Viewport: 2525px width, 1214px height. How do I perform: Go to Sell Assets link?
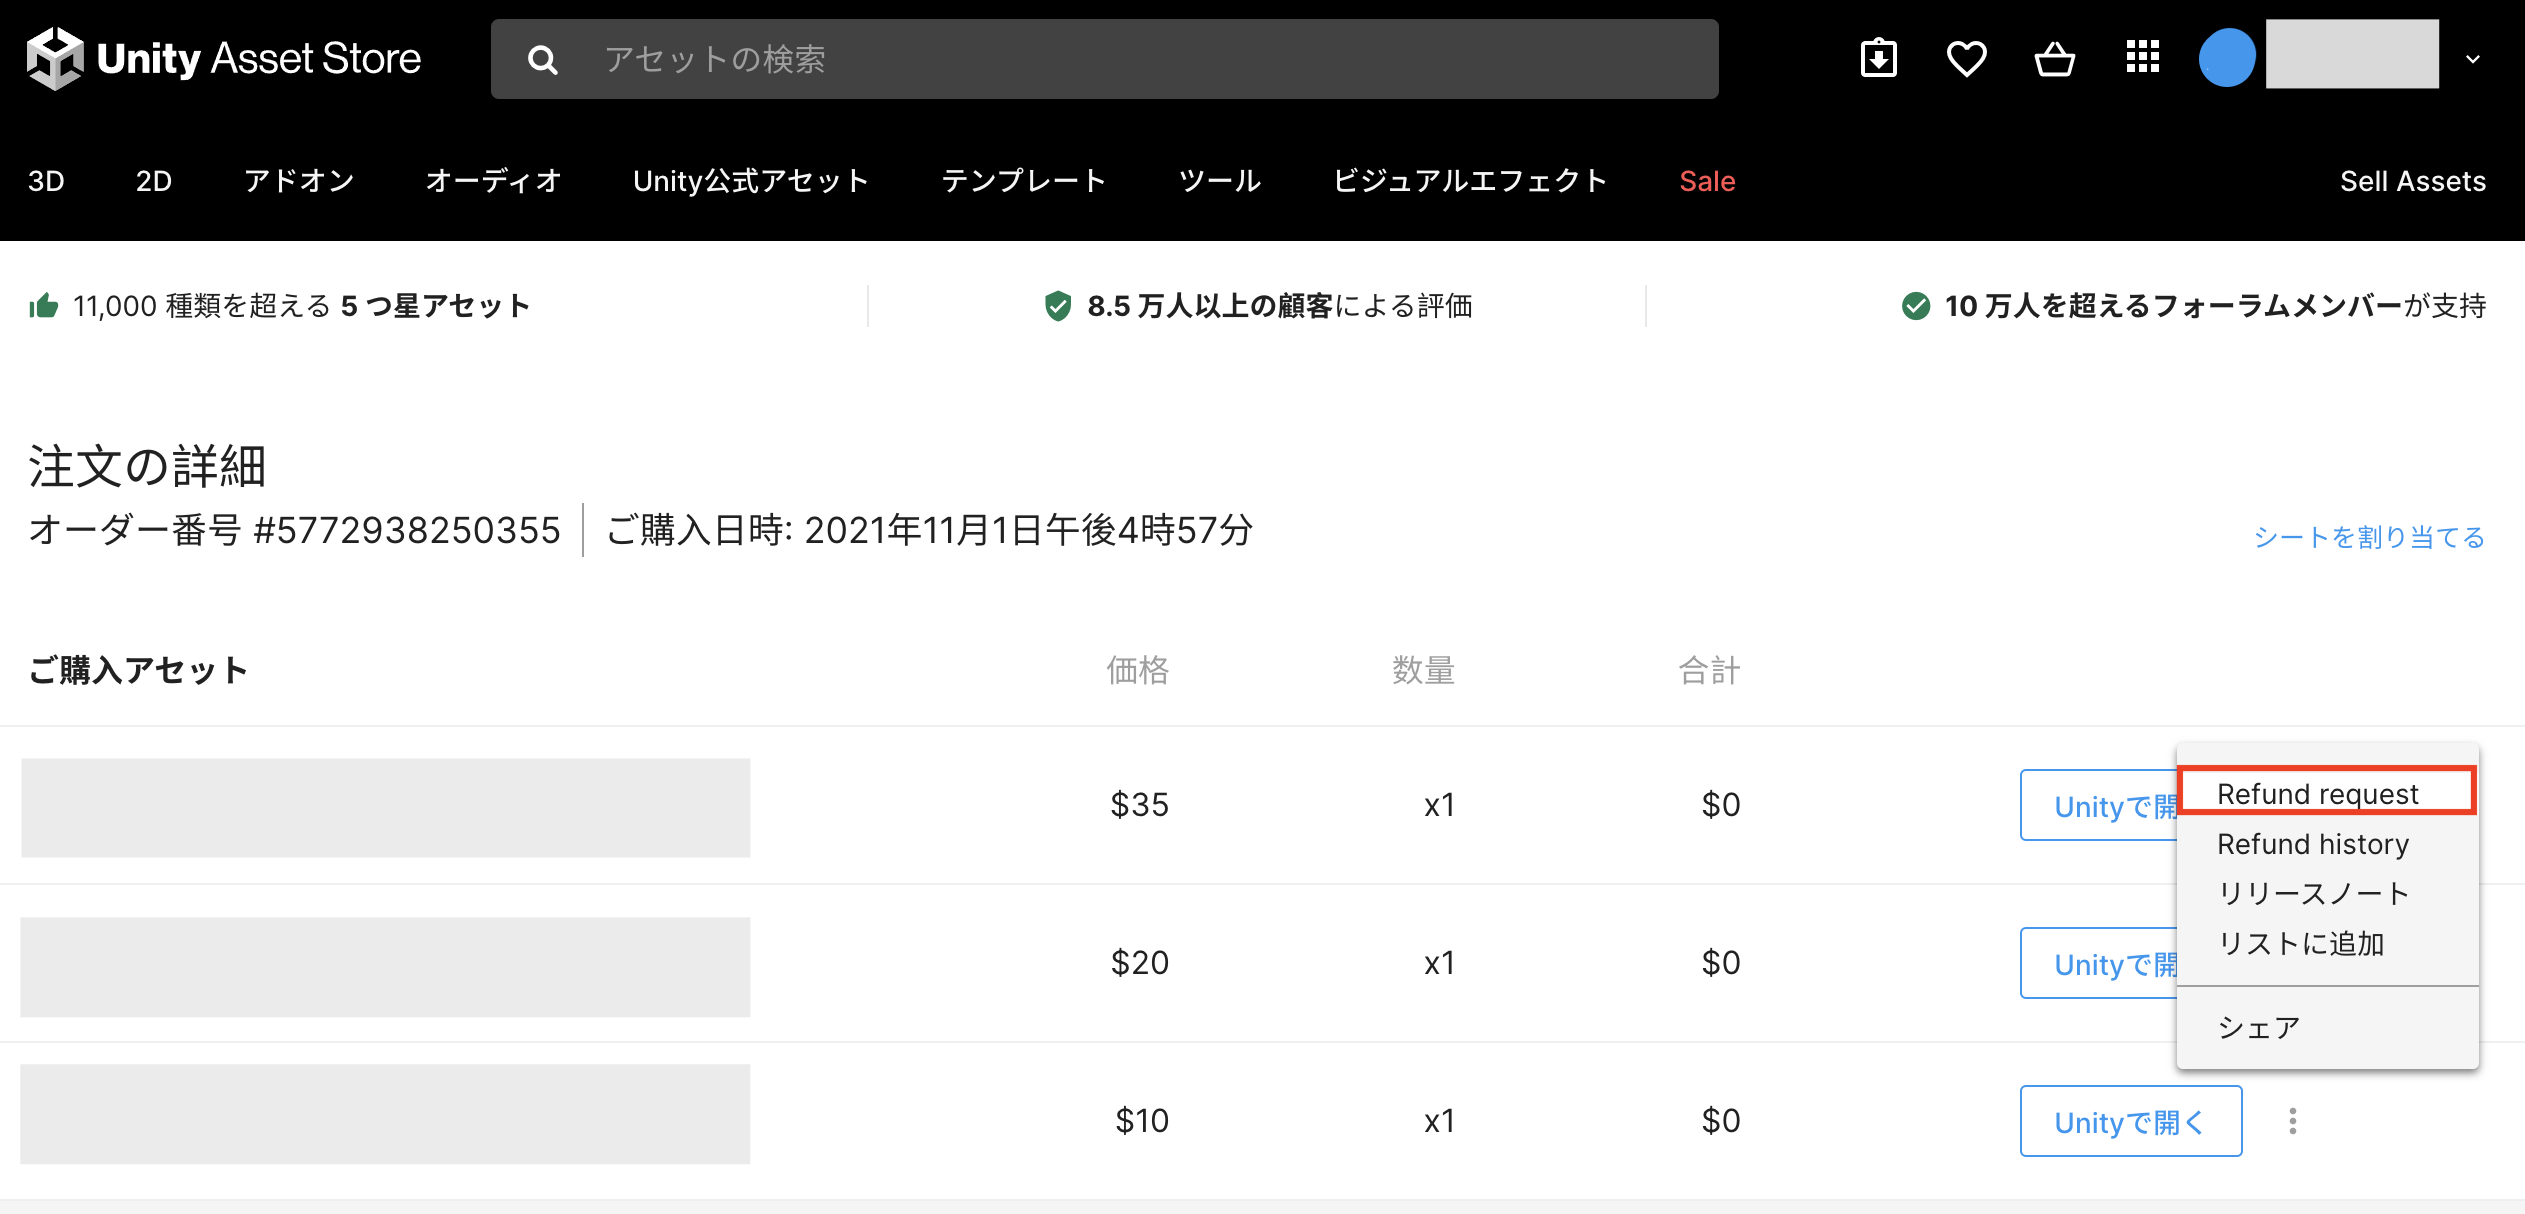(2412, 181)
